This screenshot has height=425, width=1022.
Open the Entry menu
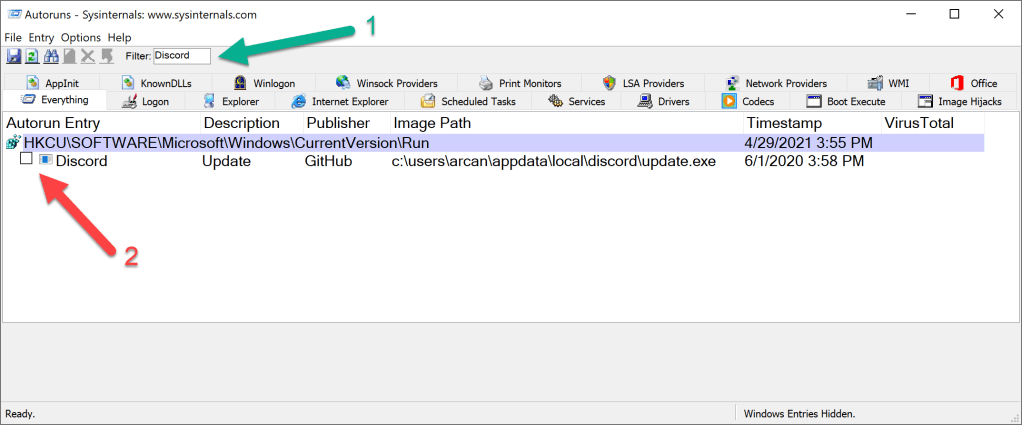(x=41, y=37)
